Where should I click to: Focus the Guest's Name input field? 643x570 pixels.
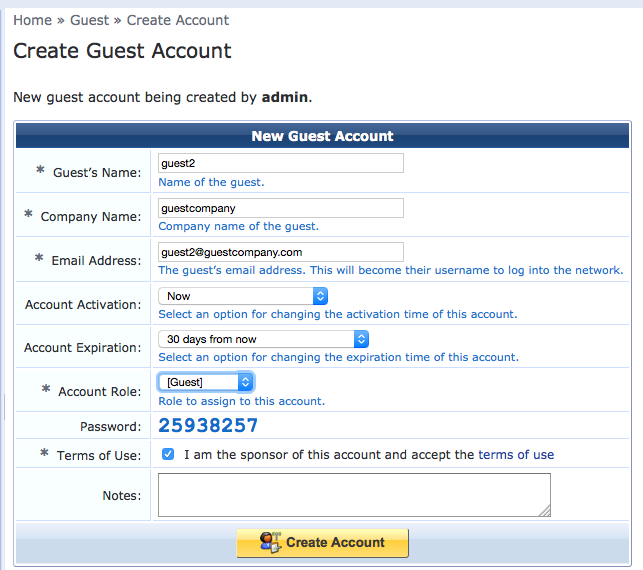point(280,163)
